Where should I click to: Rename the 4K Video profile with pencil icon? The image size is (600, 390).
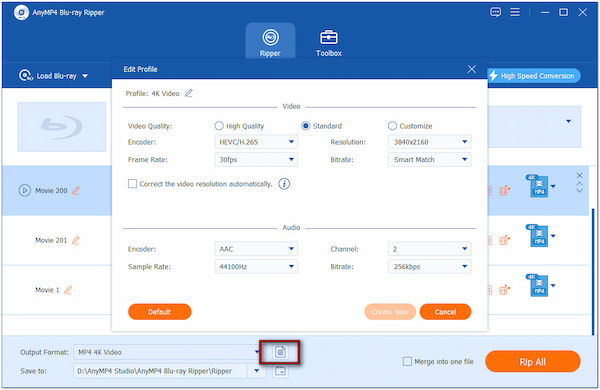pyautogui.click(x=189, y=93)
